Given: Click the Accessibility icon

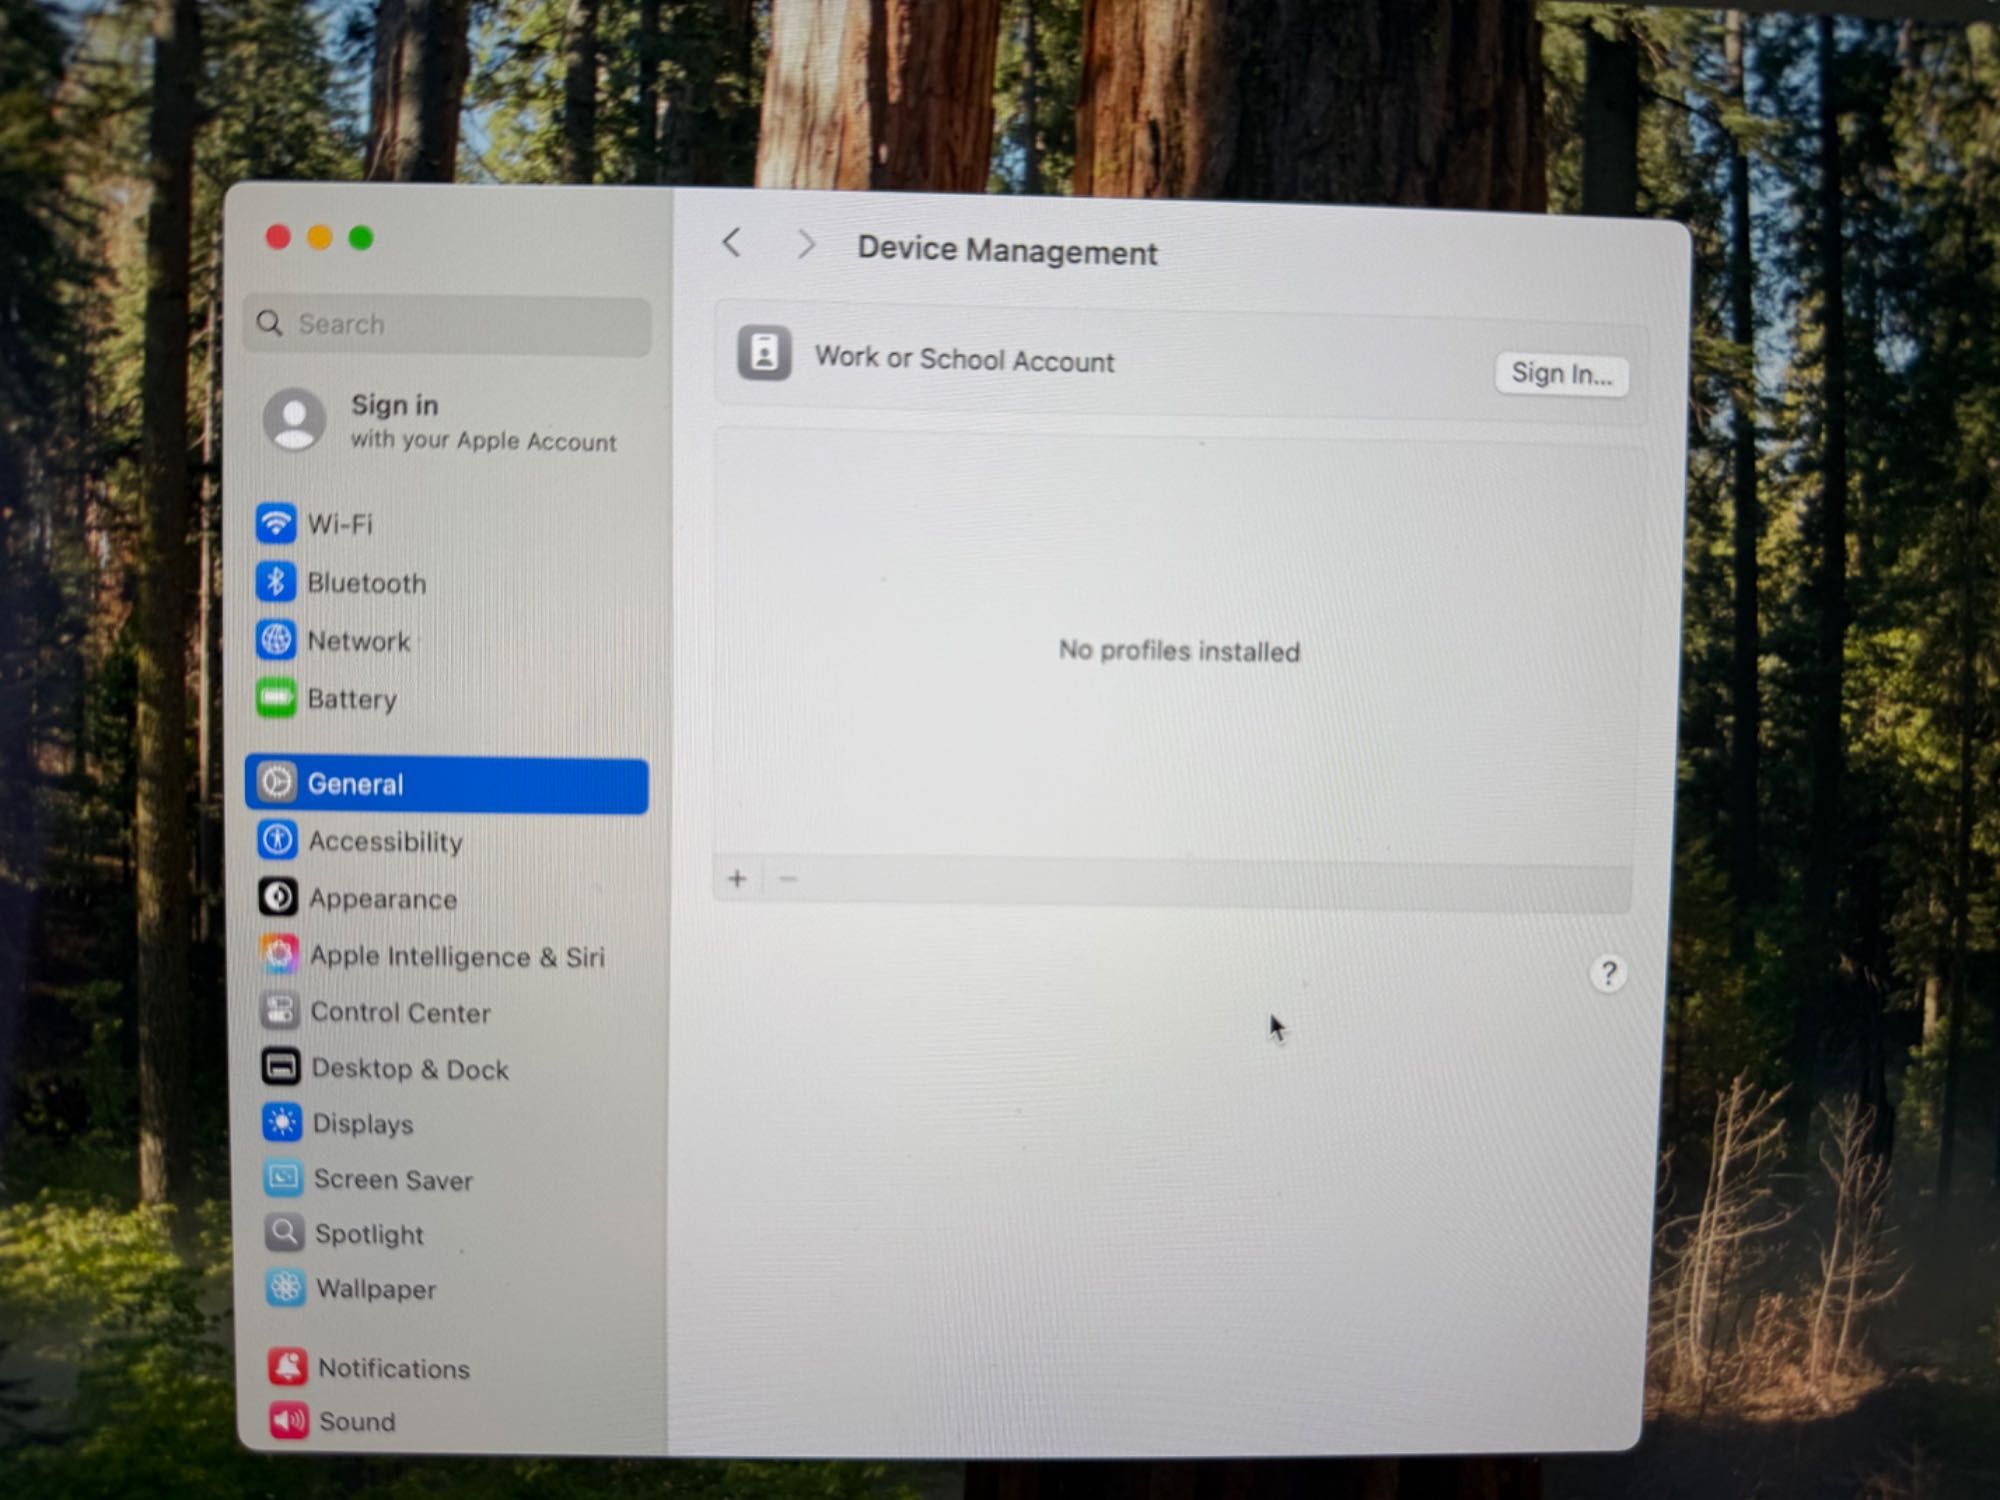Looking at the screenshot, I should (x=277, y=840).
